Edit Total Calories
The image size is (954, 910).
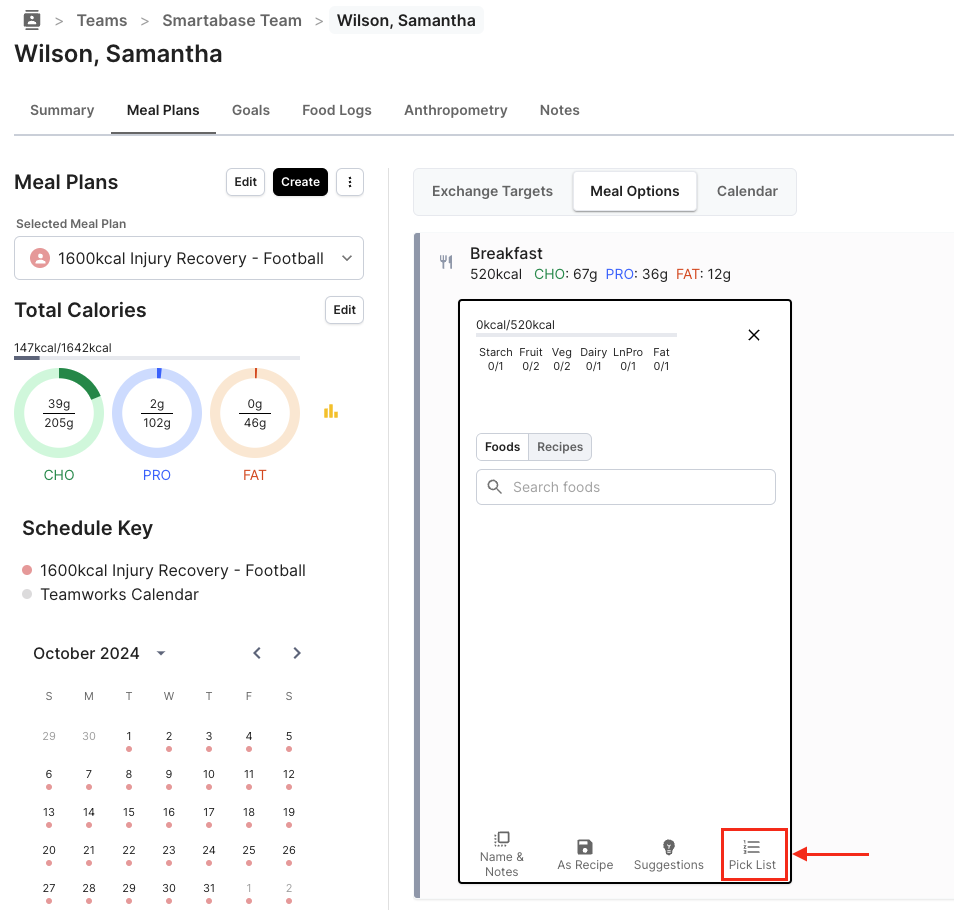click(x=344, y=310)
